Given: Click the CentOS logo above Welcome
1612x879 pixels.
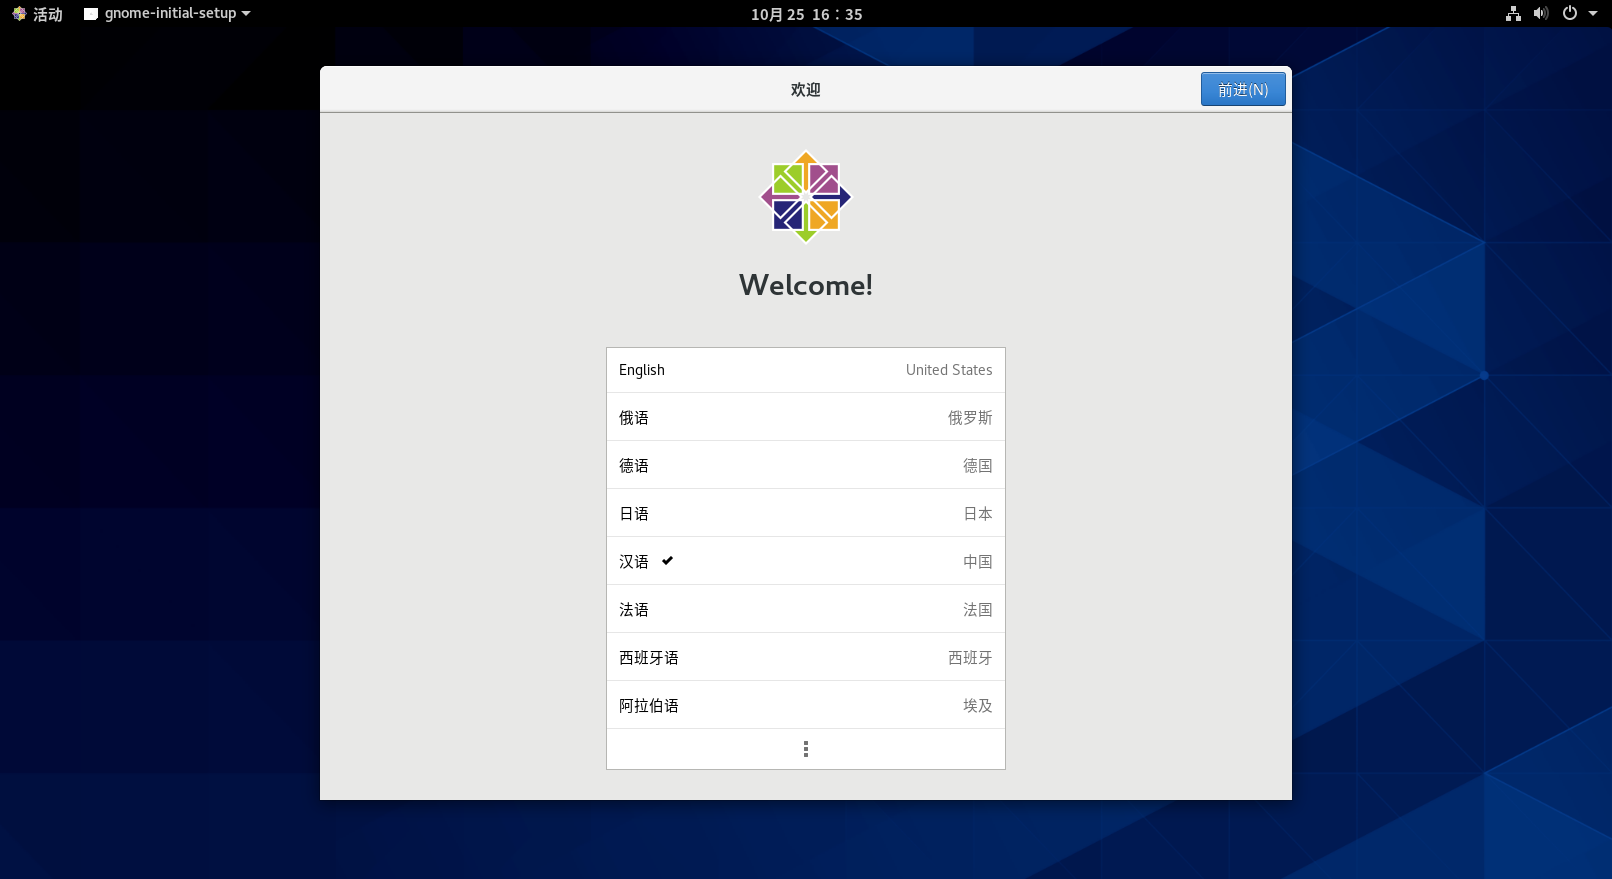Looking at the screenshot, I should click(x=805, y=197).
